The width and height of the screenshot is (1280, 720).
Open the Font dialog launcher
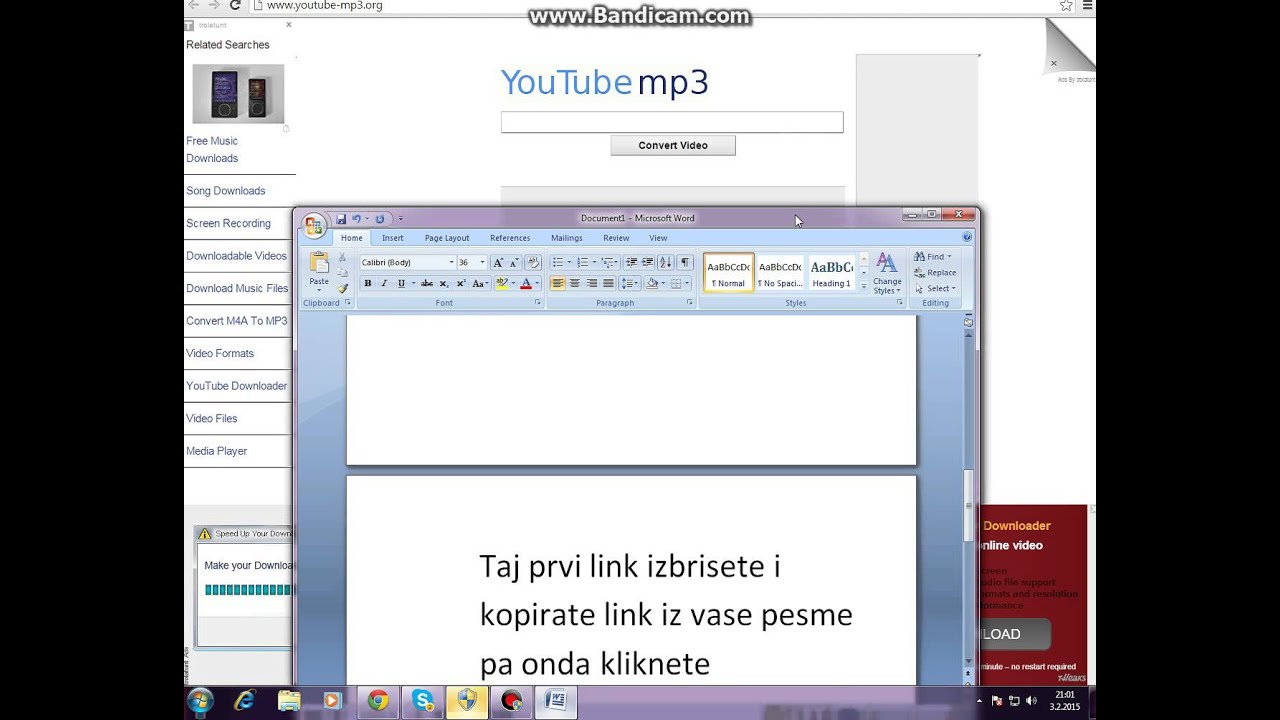tap(537, 302)
